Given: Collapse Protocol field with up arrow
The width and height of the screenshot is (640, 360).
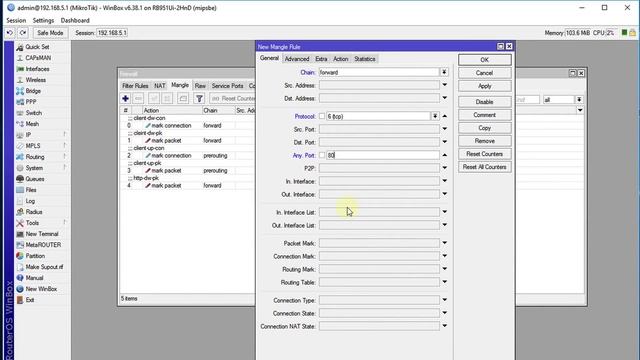Looking at the screenshot, I should click(x=444, y=116).
